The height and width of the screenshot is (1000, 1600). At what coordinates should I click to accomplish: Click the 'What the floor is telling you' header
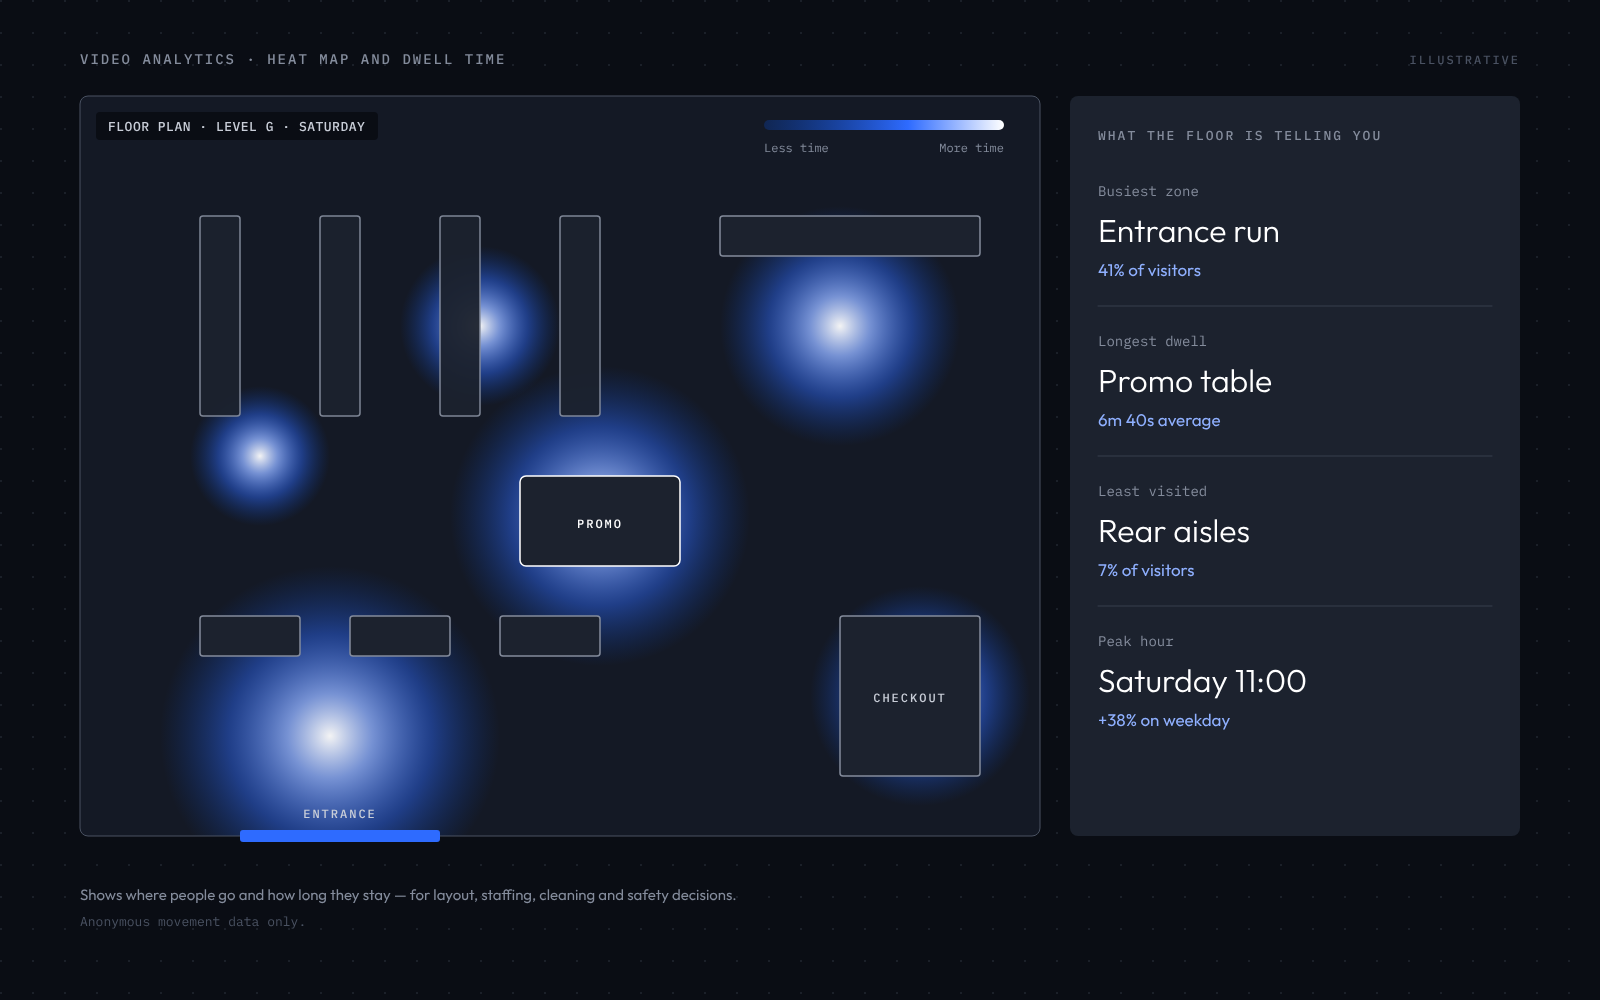(x=1240, y=136)
